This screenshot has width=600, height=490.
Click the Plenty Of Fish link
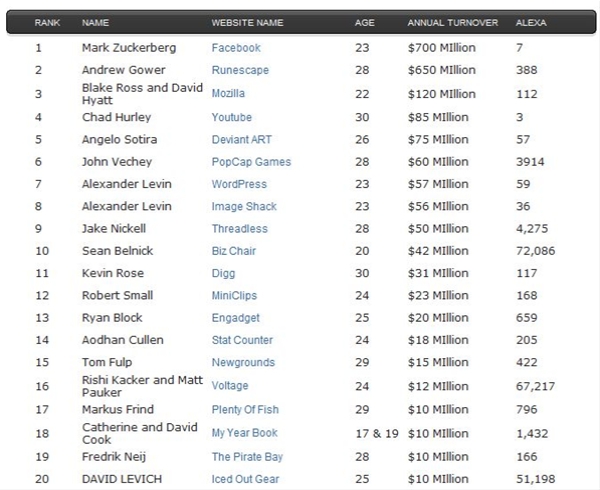(x=245, y=410)
